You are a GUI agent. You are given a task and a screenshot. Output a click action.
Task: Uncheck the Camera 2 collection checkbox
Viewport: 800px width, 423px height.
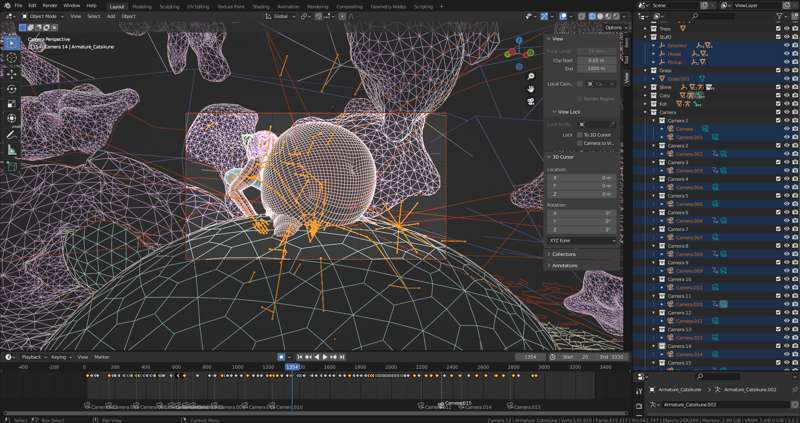pos(778,146)
